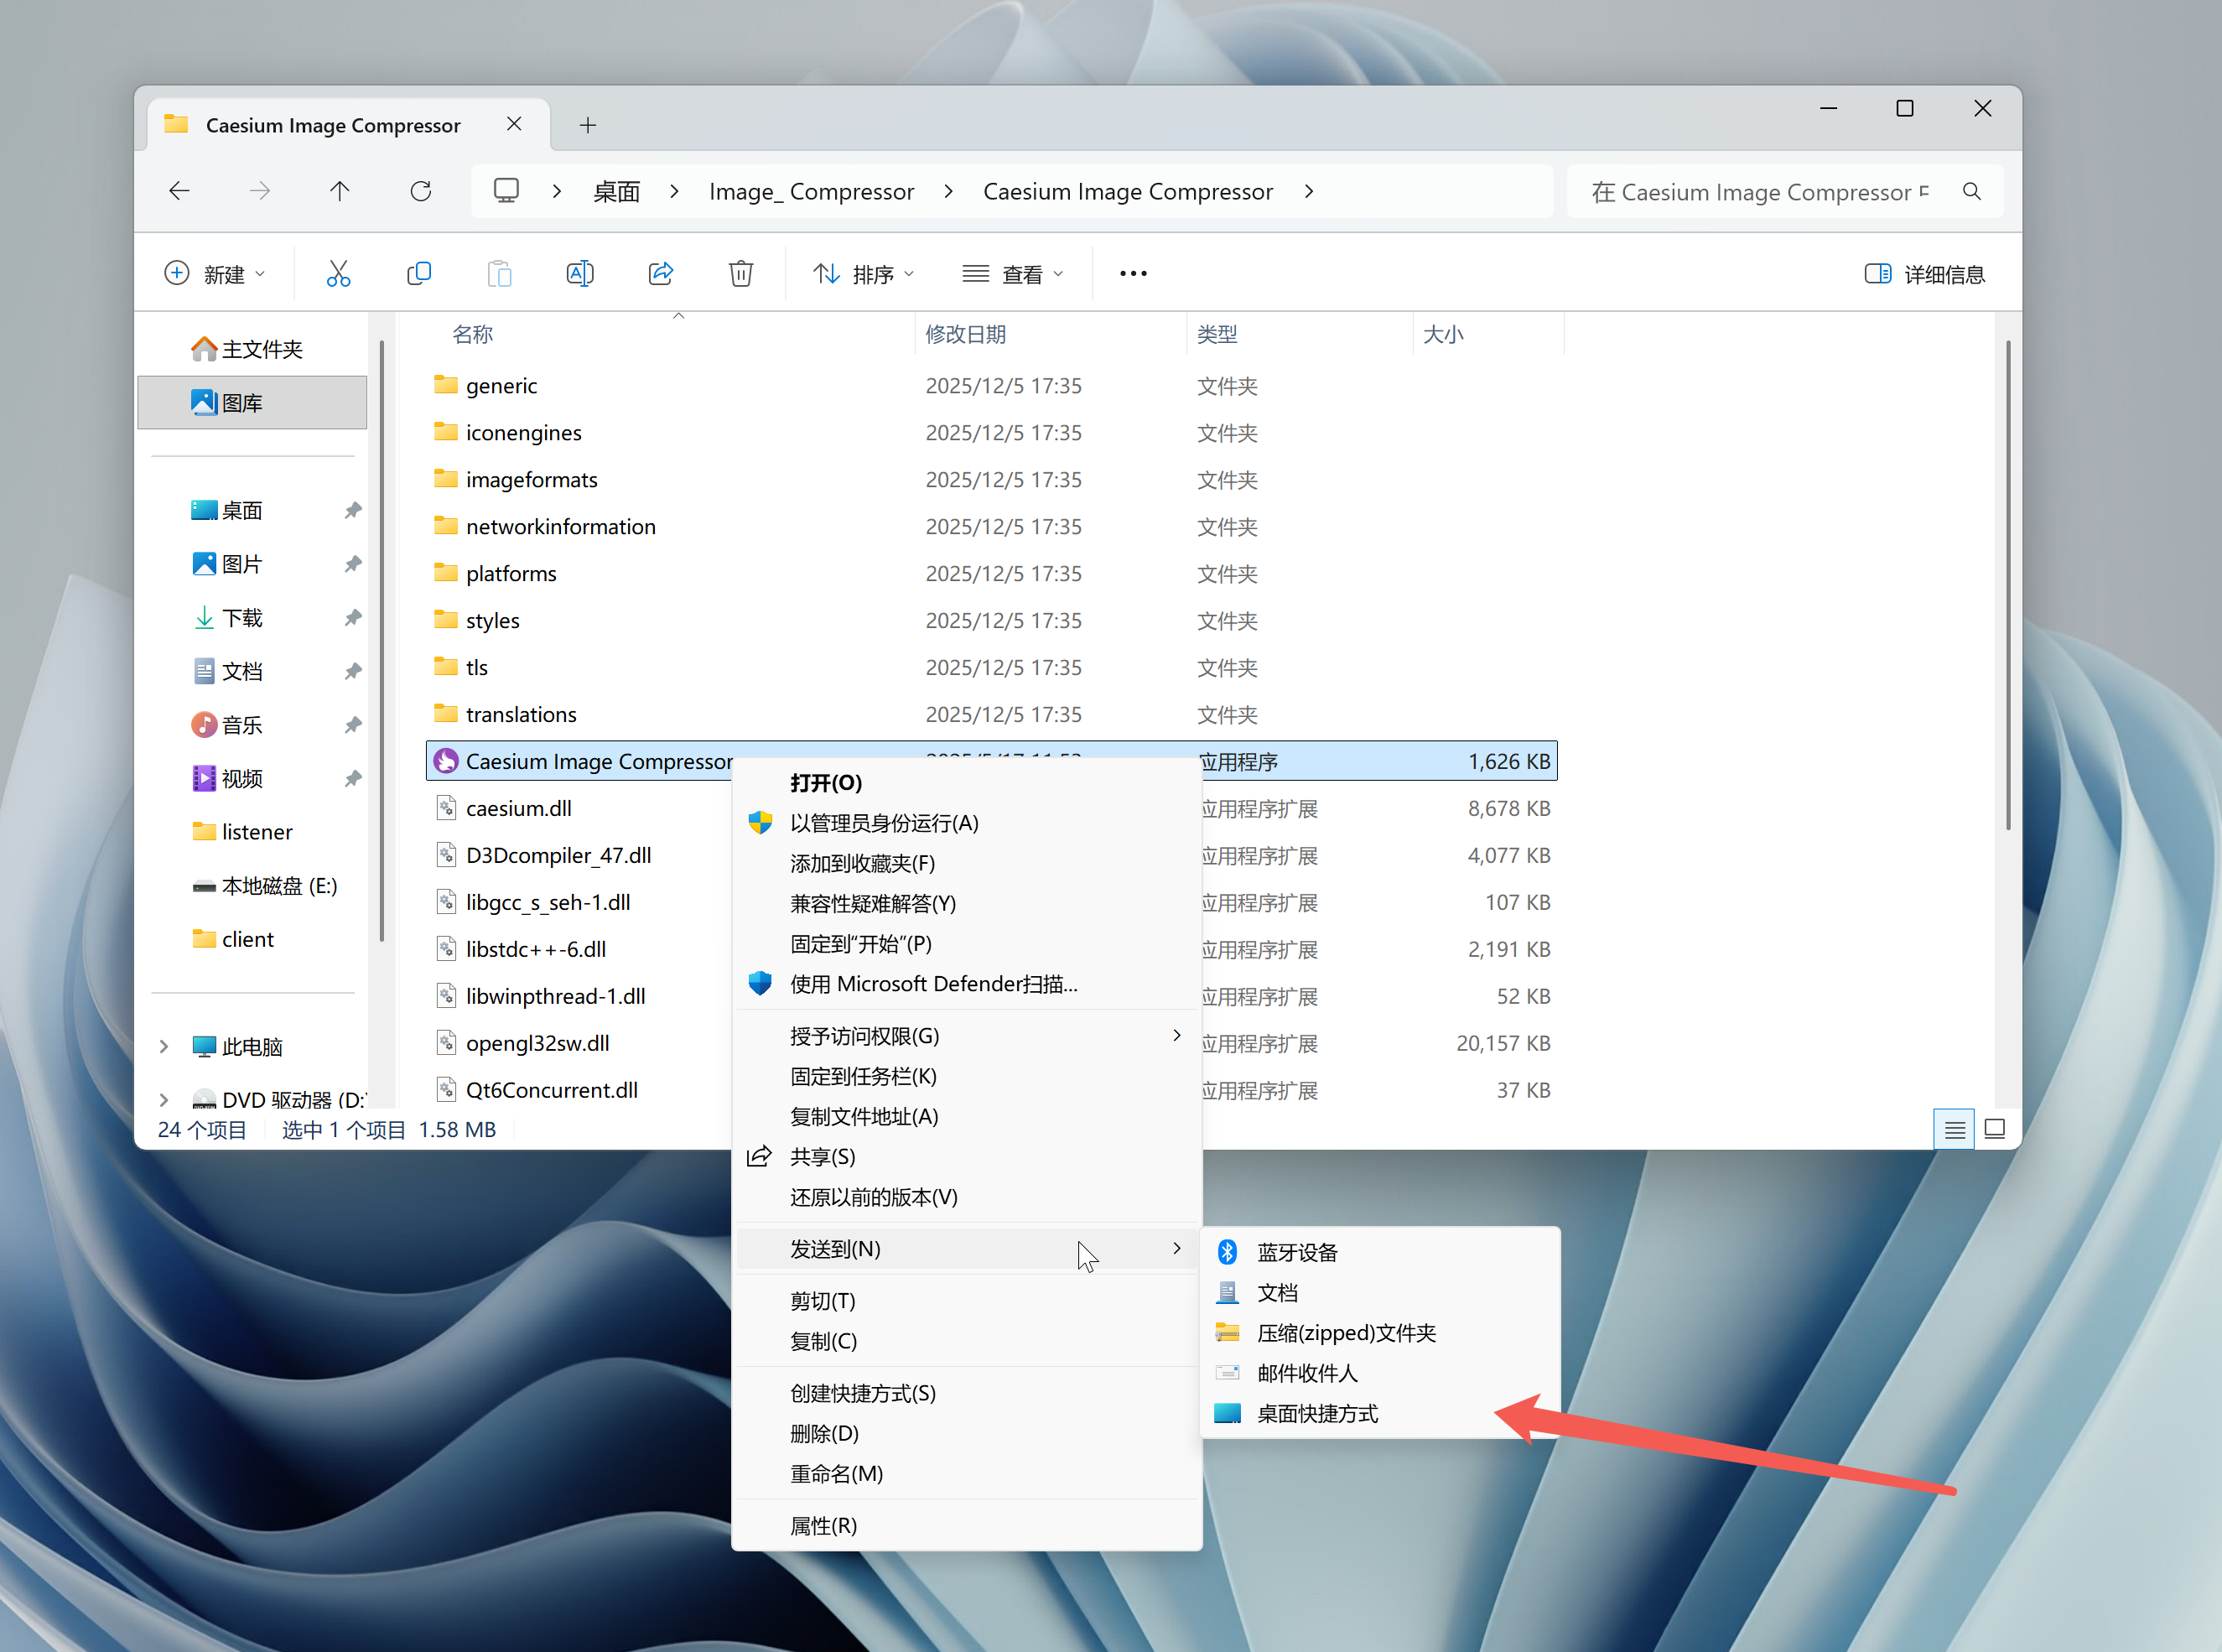Screen dimensions: 2222x1652
Task: Click the Cut scissors icon in toolbar
Action: pos(338,273)
